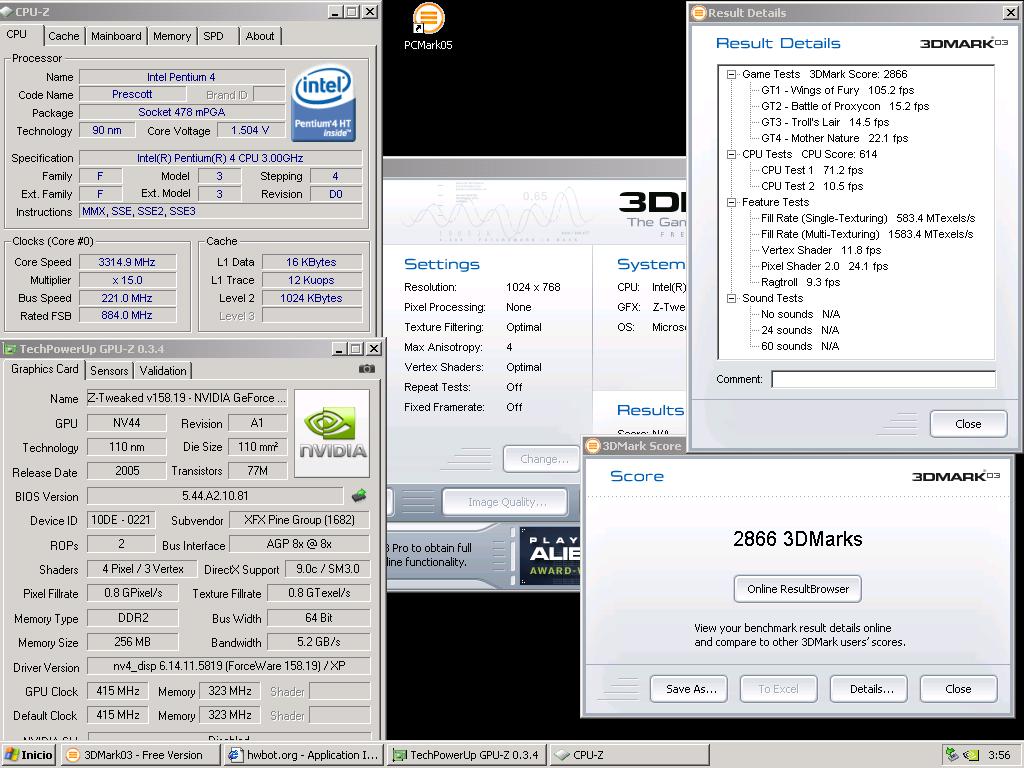Click the BIOS save chip icon in GPU-Z
The height and width of the screenshot is (768, 1024).
click(x=359, y=496)
